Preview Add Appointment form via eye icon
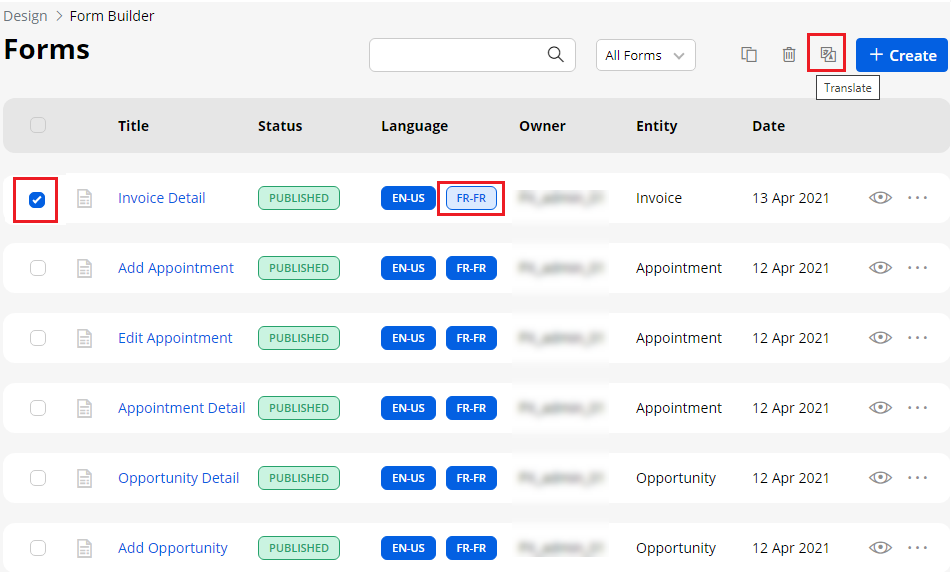The image size is (951, 572). (x=880, y=268)
